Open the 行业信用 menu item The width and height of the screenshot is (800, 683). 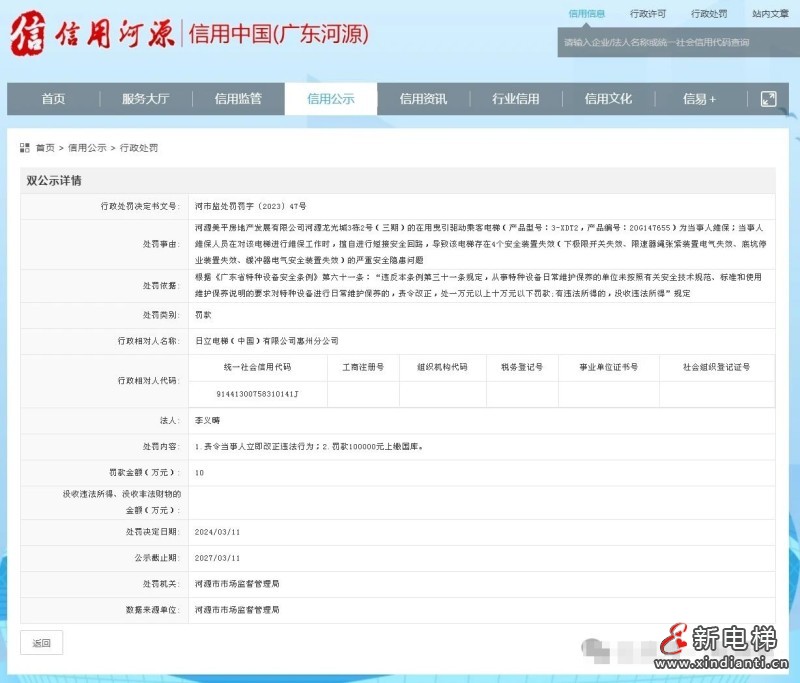(x=516, y=98)
